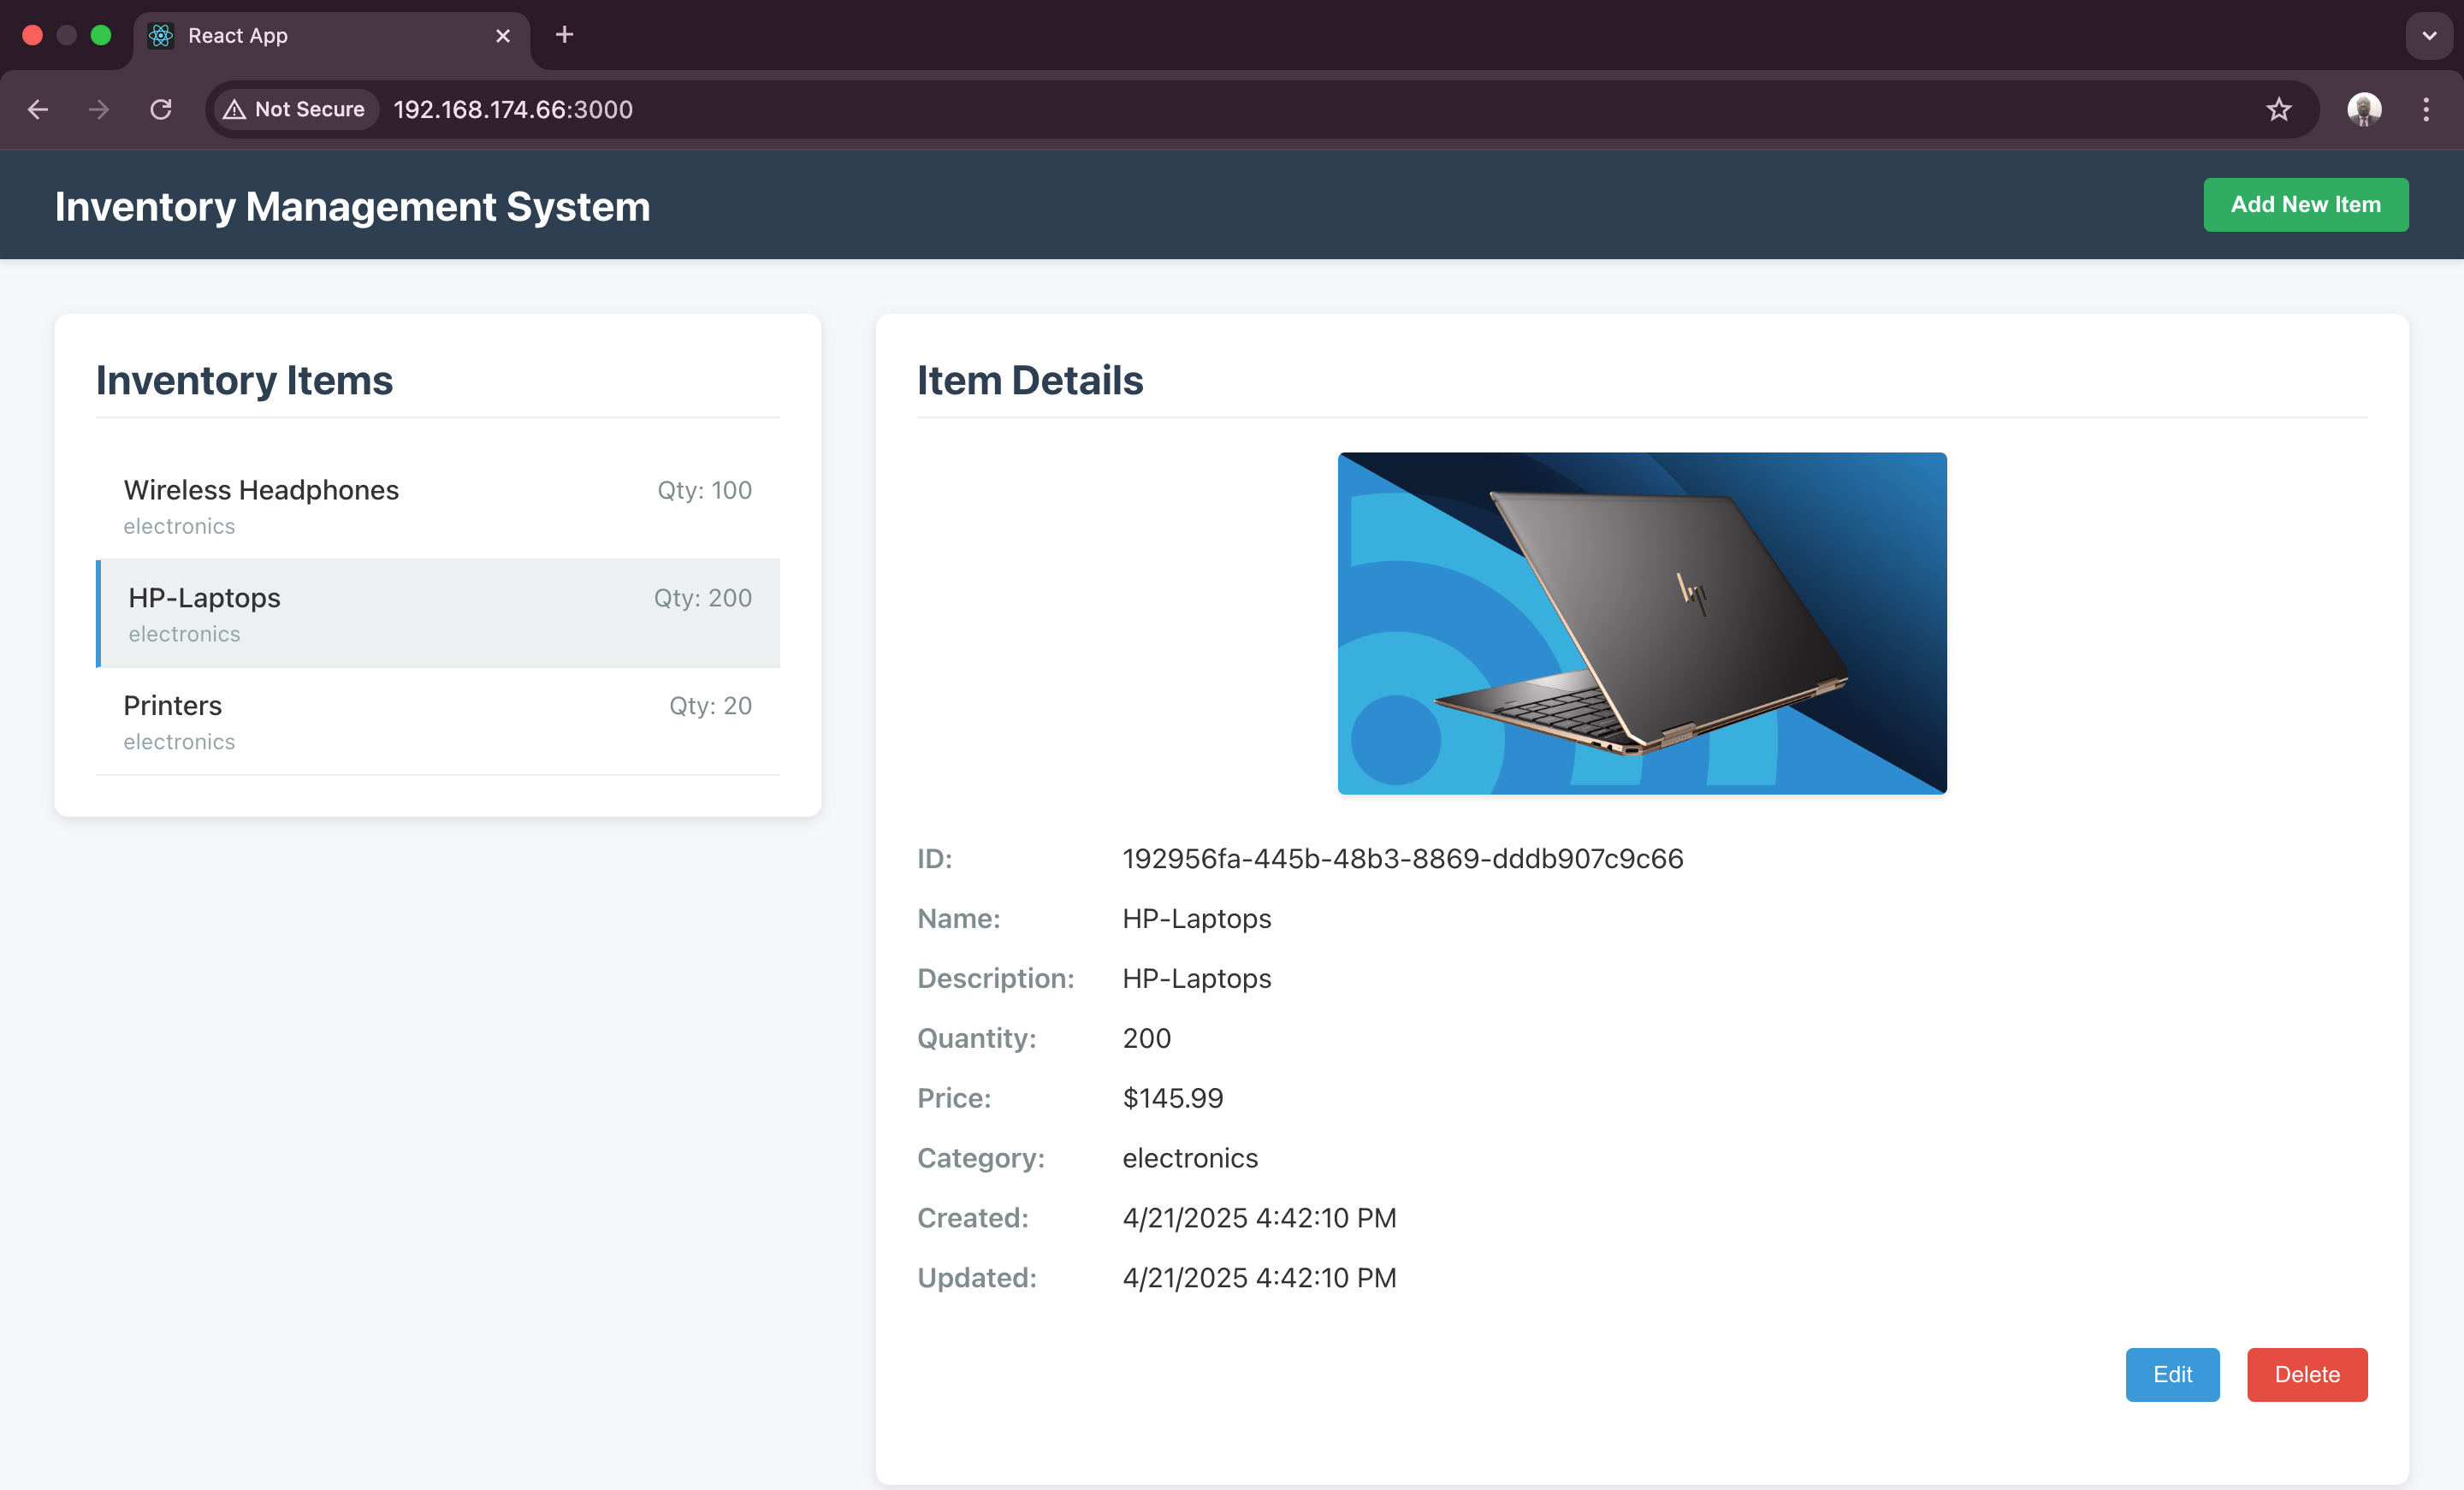The width and height of the screenshot is (2464, 1490).
Task: Click the address bar URL 192.168.174.66:3000
Action: [x=513, y=109]
